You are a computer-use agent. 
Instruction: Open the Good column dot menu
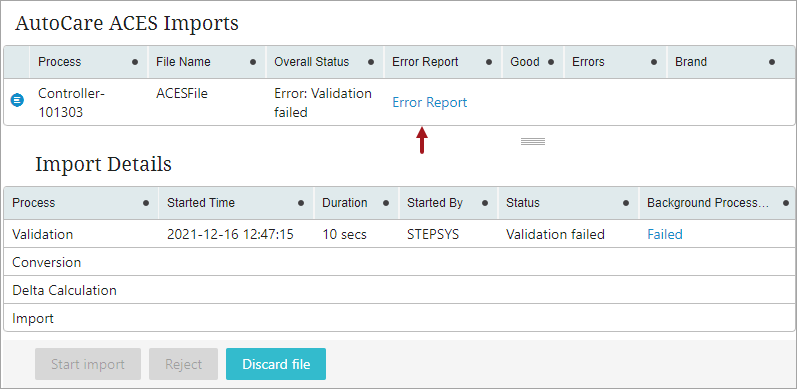[x=551, y=62]
